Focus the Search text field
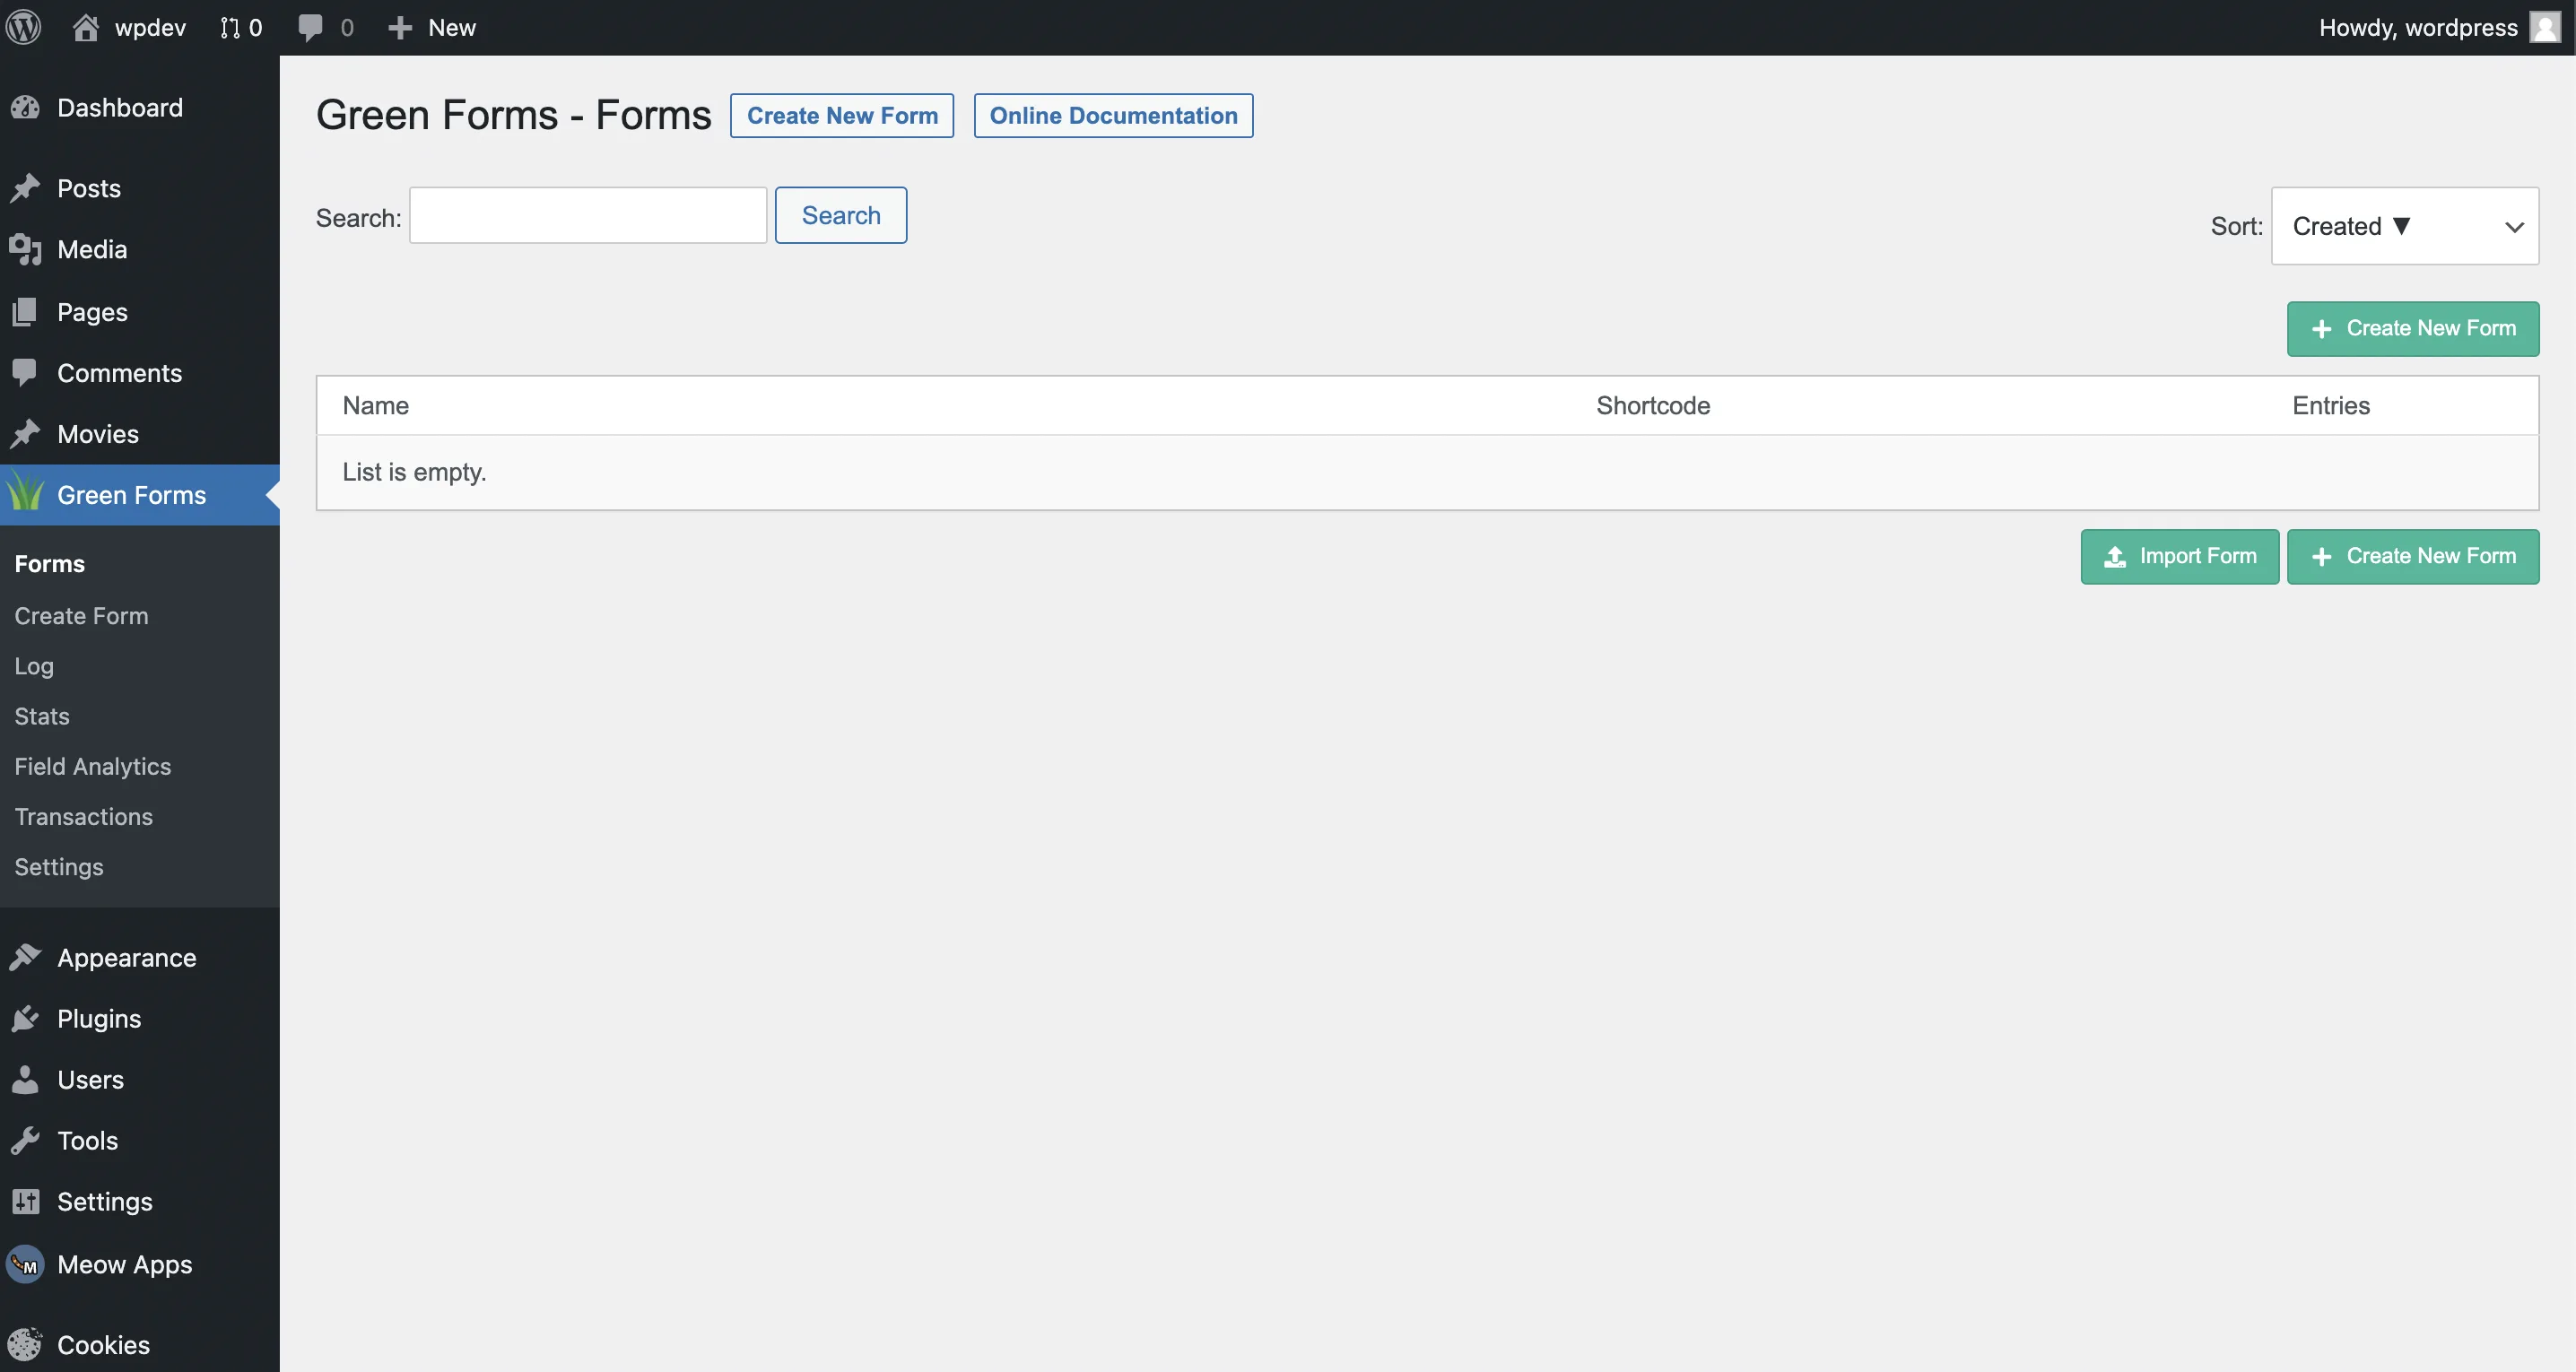 coord(588,215)
